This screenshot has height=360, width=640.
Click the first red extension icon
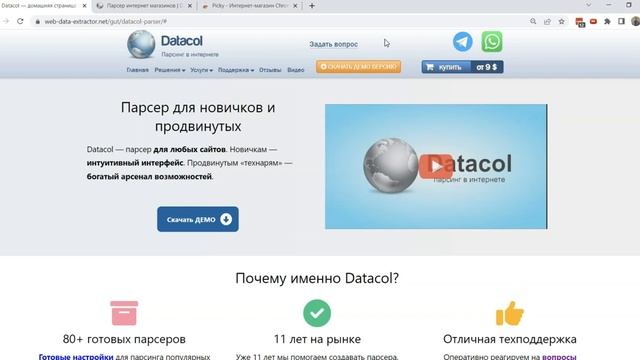click(580, 22)
